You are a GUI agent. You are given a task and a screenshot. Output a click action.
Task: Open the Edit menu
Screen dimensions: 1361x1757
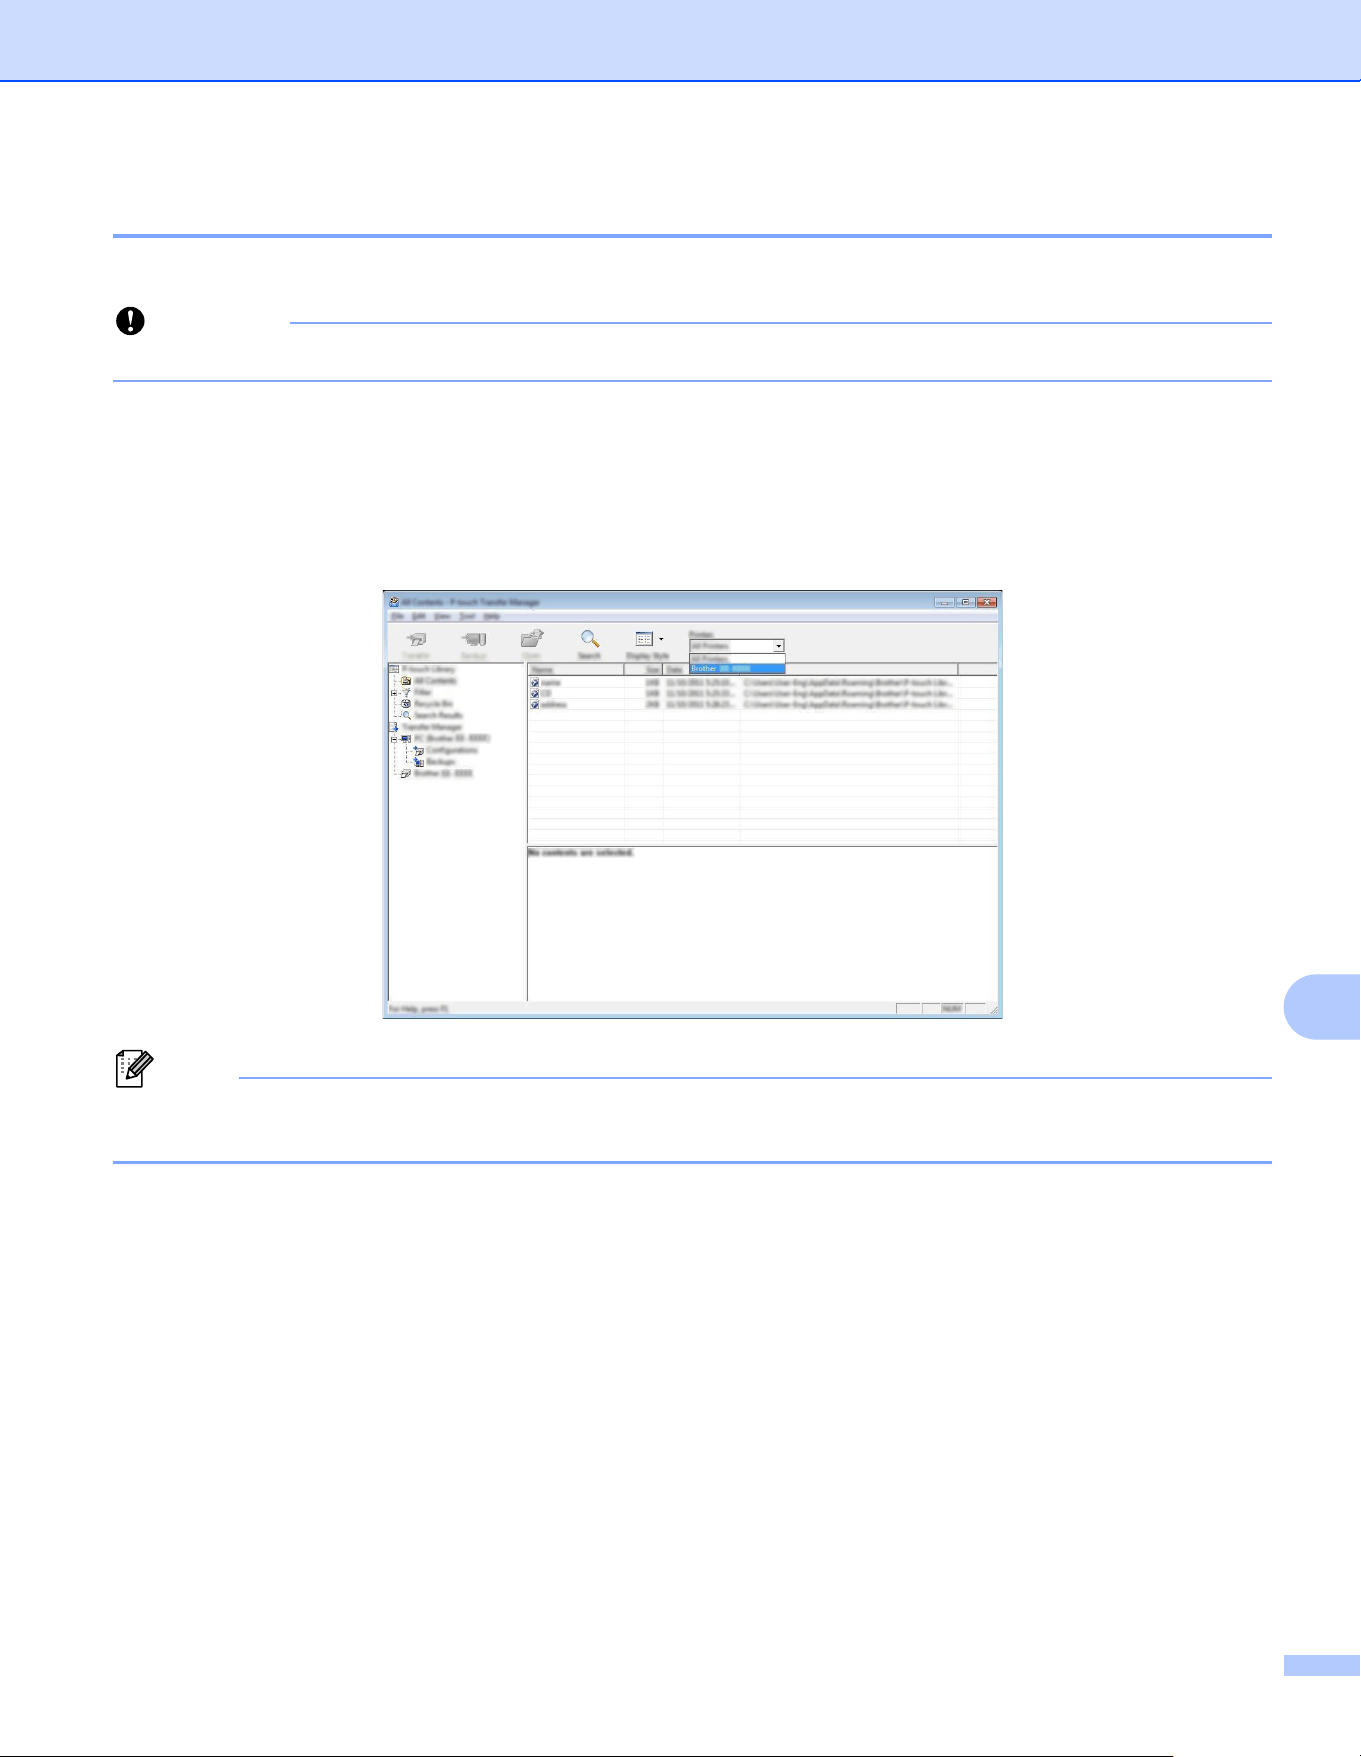coord(419,616)
